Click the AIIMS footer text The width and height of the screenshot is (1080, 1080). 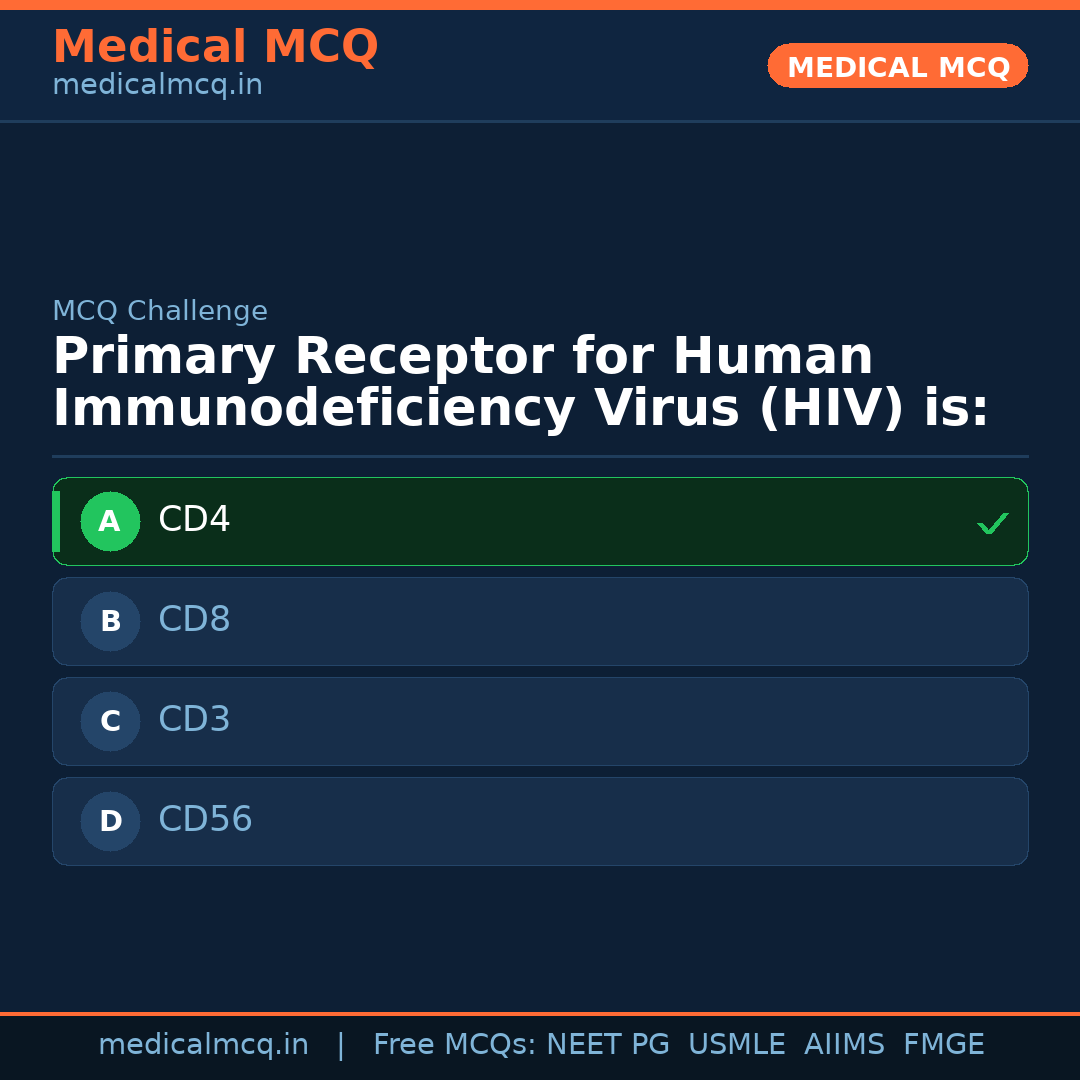tap(844, 1045)
